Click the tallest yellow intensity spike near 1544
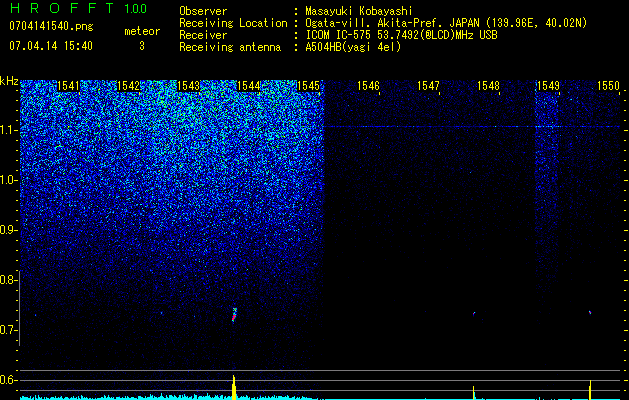This screenshot has width=629, height=400. tap(234, 387)
